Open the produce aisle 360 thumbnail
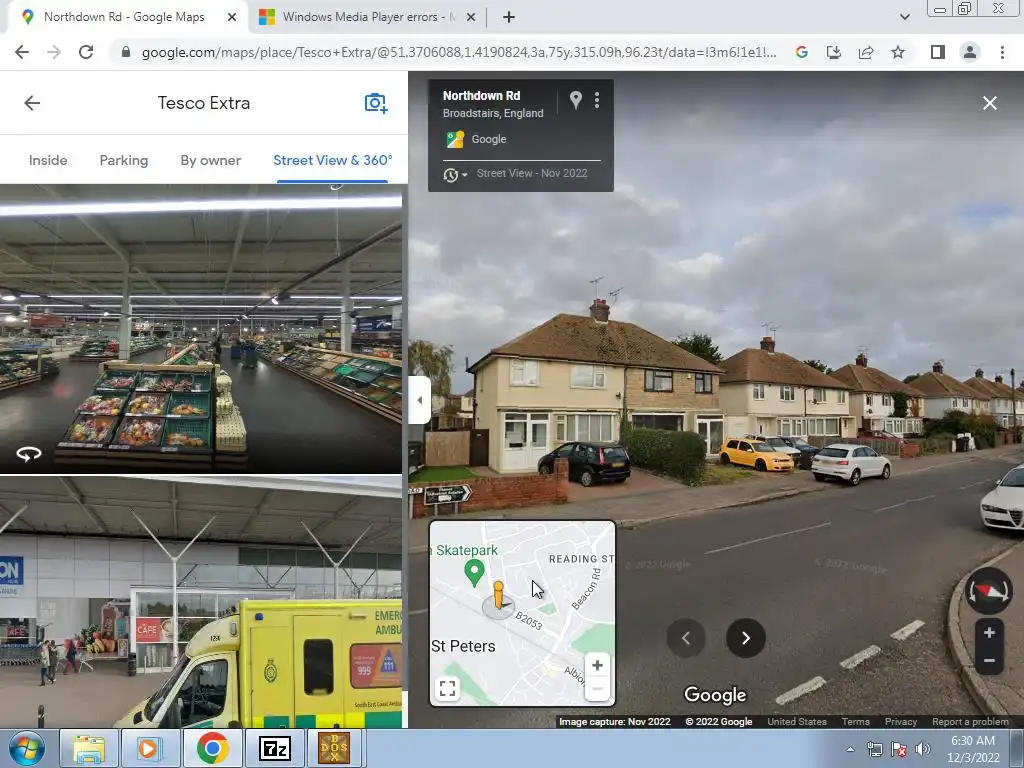This screenshot has width=1024, height=768. pyautogui.click(x=200, y=328)
